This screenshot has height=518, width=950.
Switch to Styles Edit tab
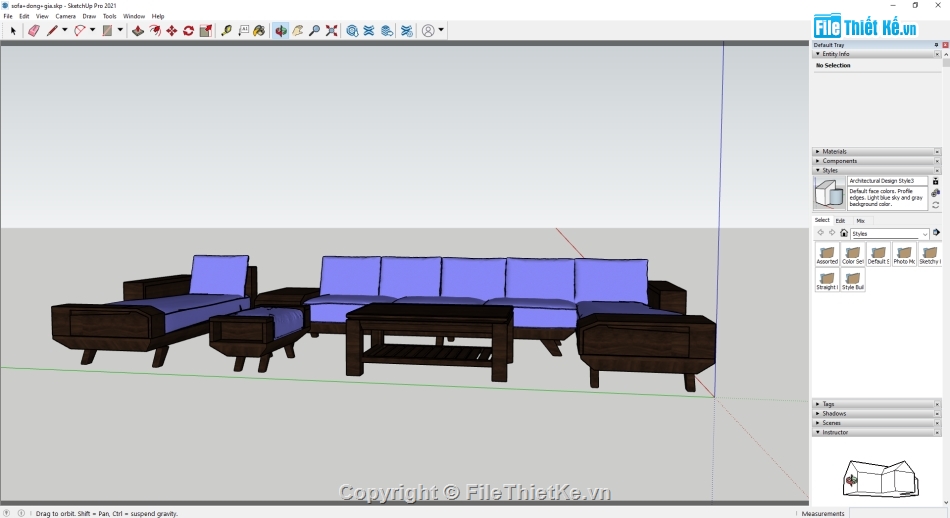tap(840, 221)
